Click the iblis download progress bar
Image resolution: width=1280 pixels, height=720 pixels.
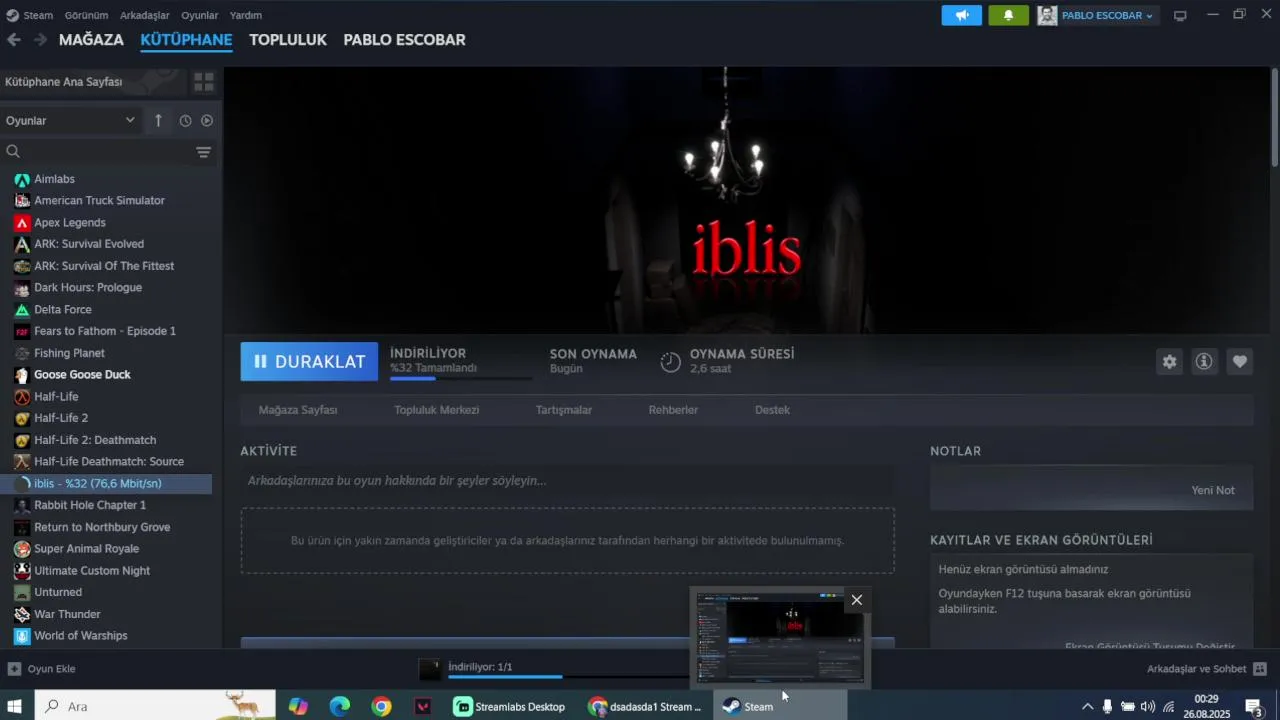(461, 379)
